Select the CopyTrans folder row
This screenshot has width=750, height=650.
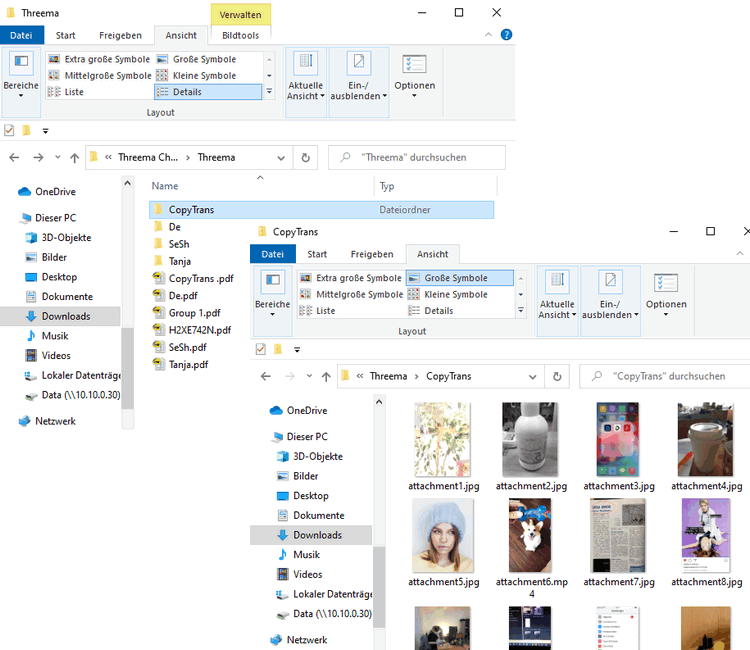click(321, 209)
